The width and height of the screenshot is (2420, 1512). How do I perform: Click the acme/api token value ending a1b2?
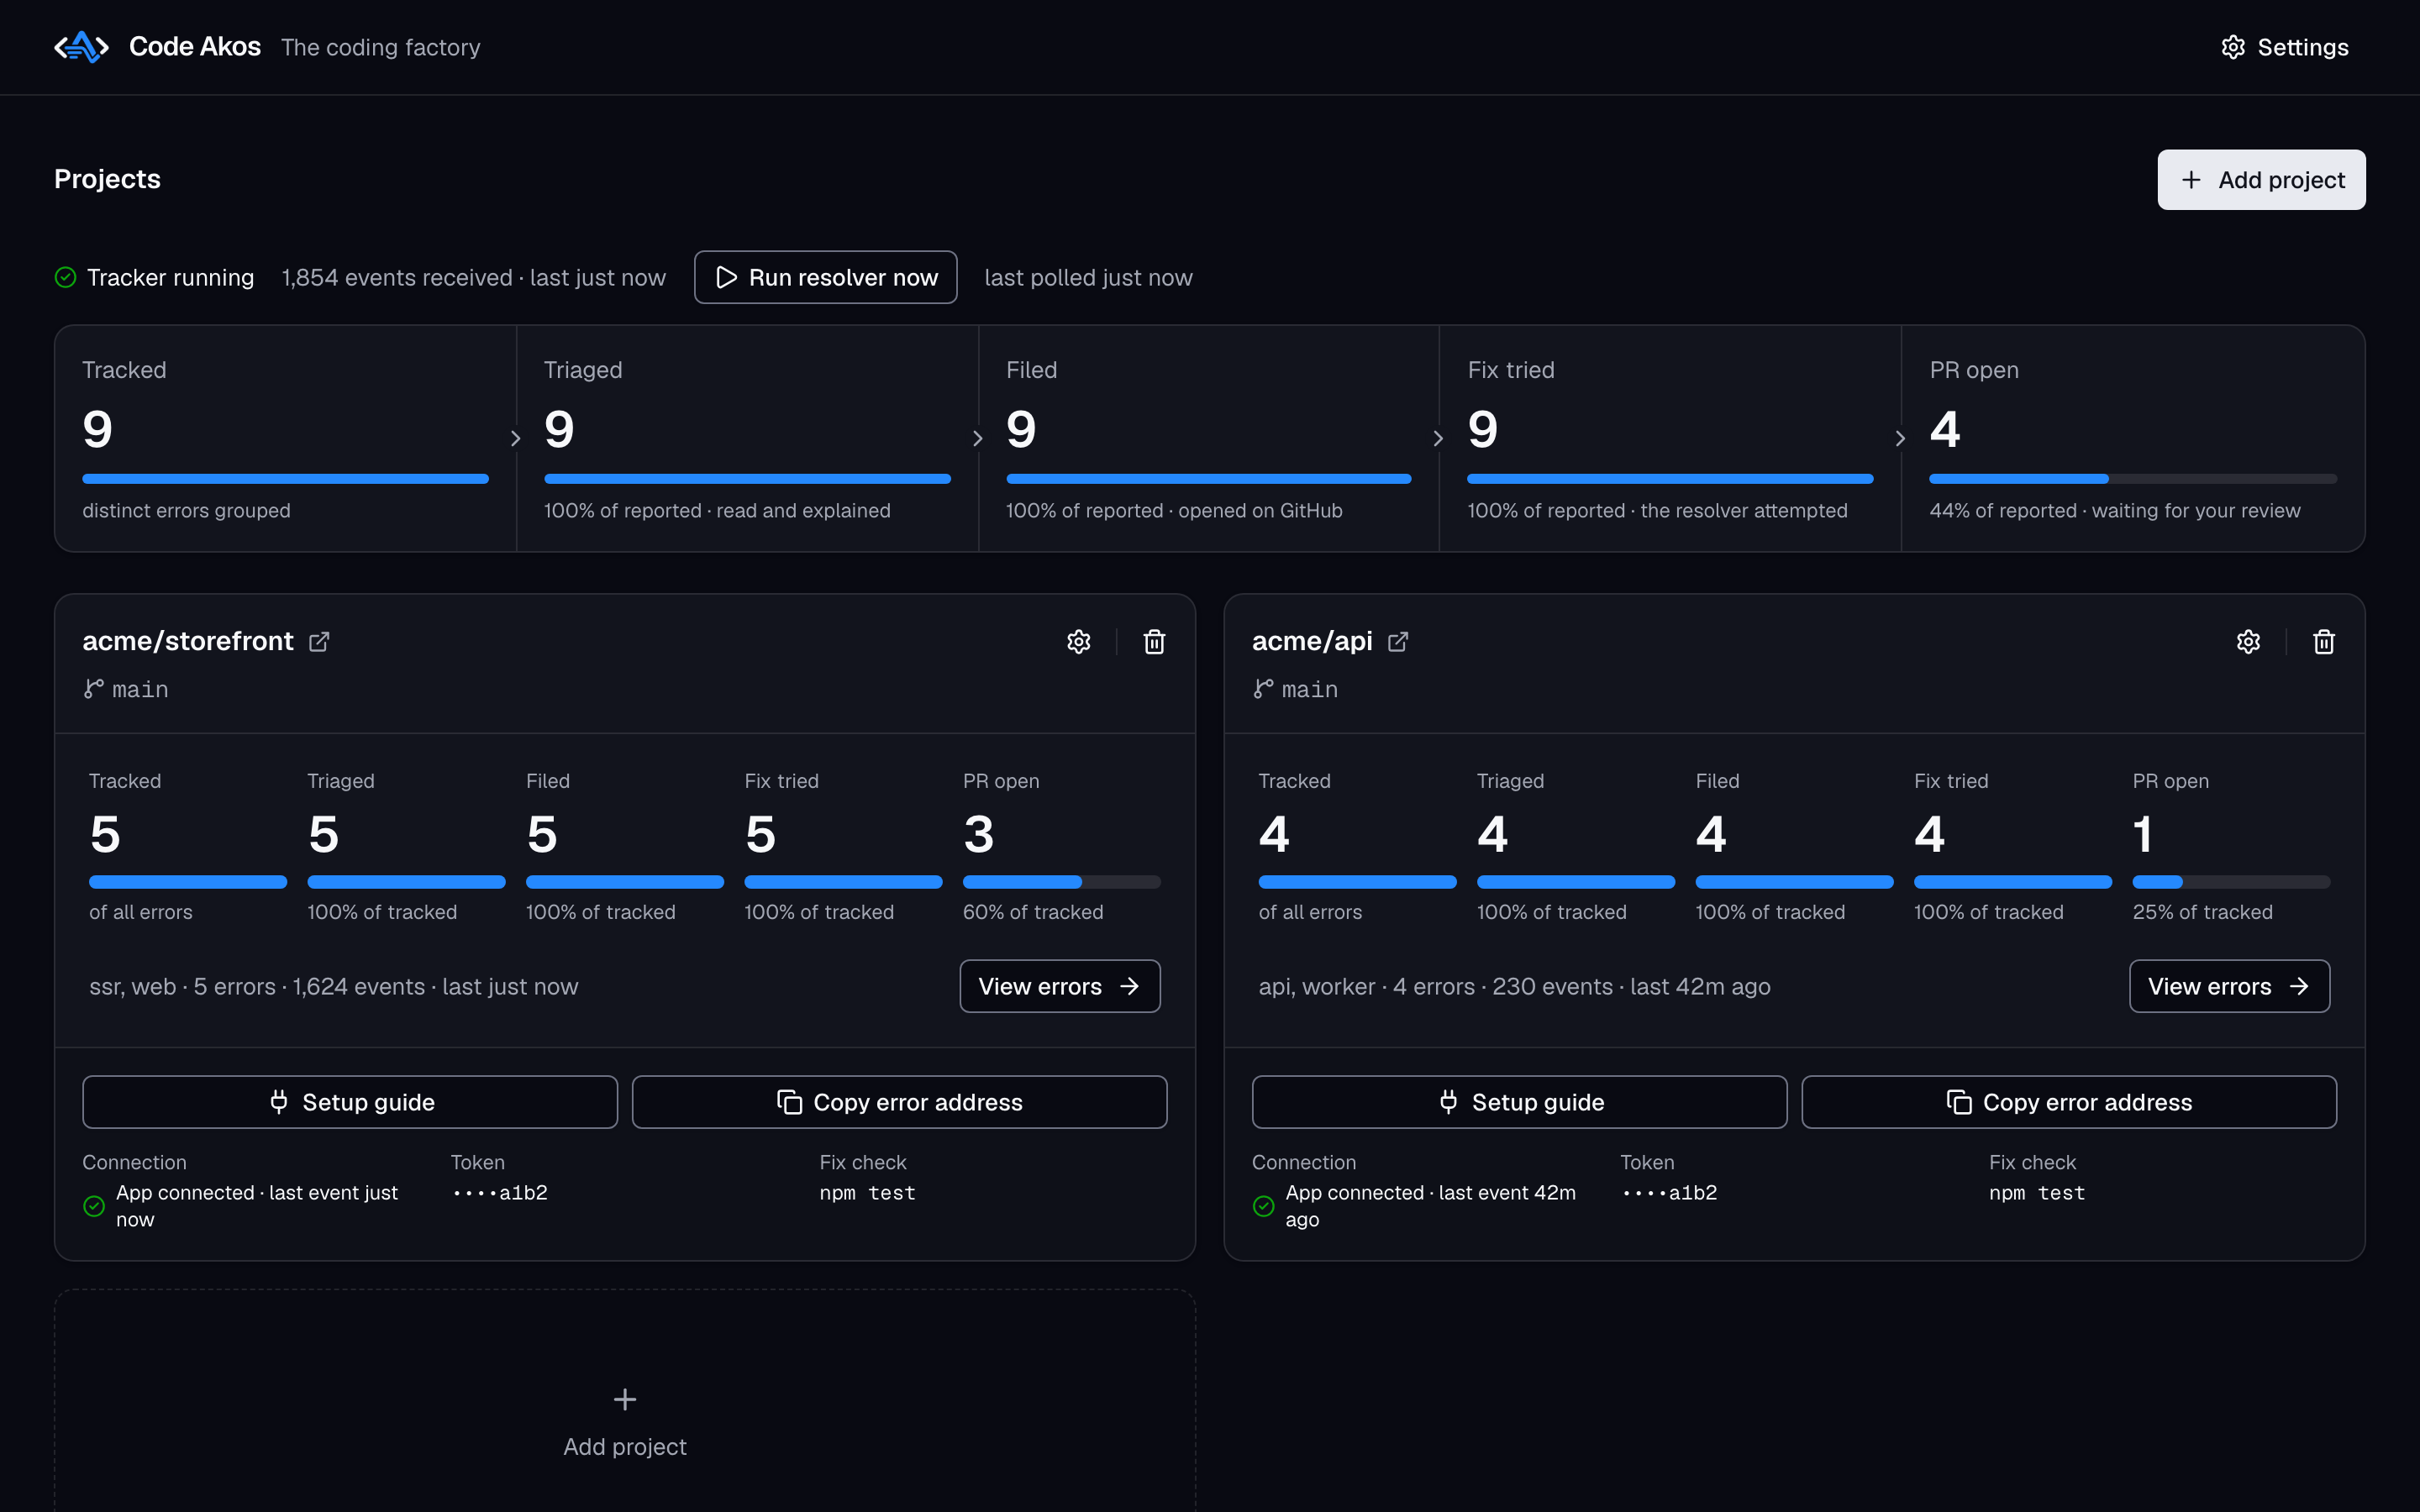click(1669, 1193)
